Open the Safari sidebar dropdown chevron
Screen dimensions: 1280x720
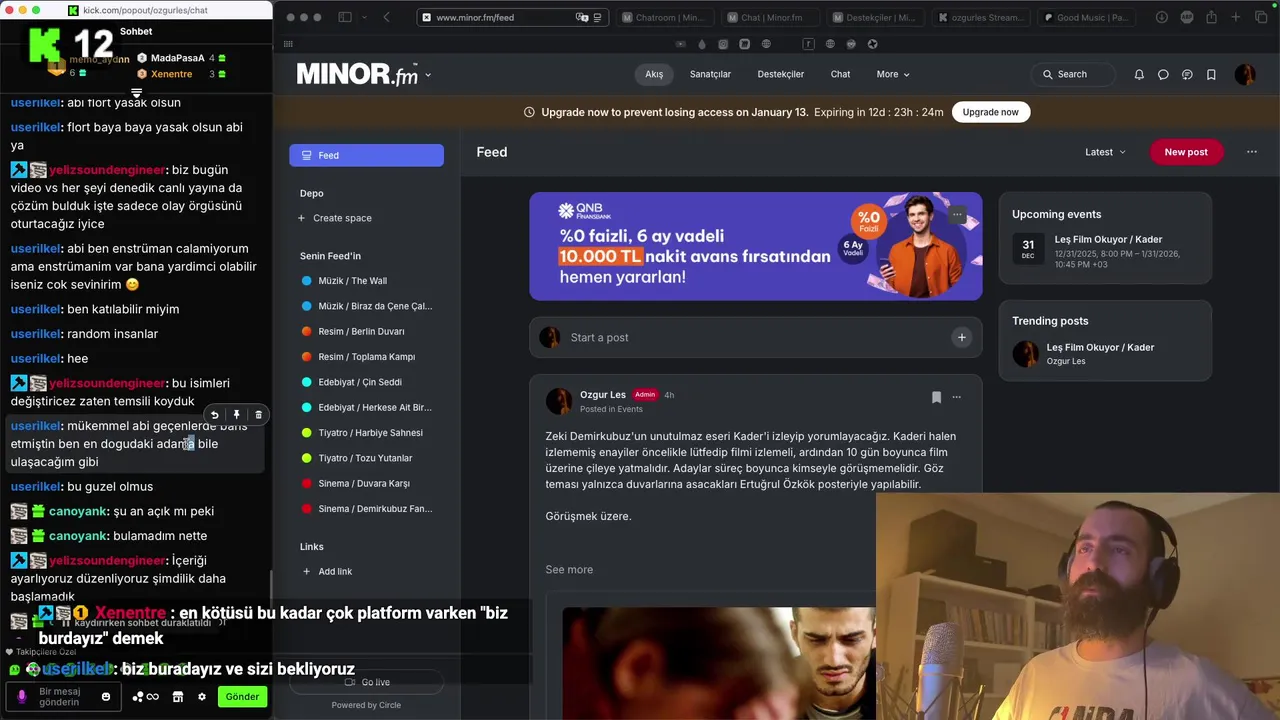363,17
